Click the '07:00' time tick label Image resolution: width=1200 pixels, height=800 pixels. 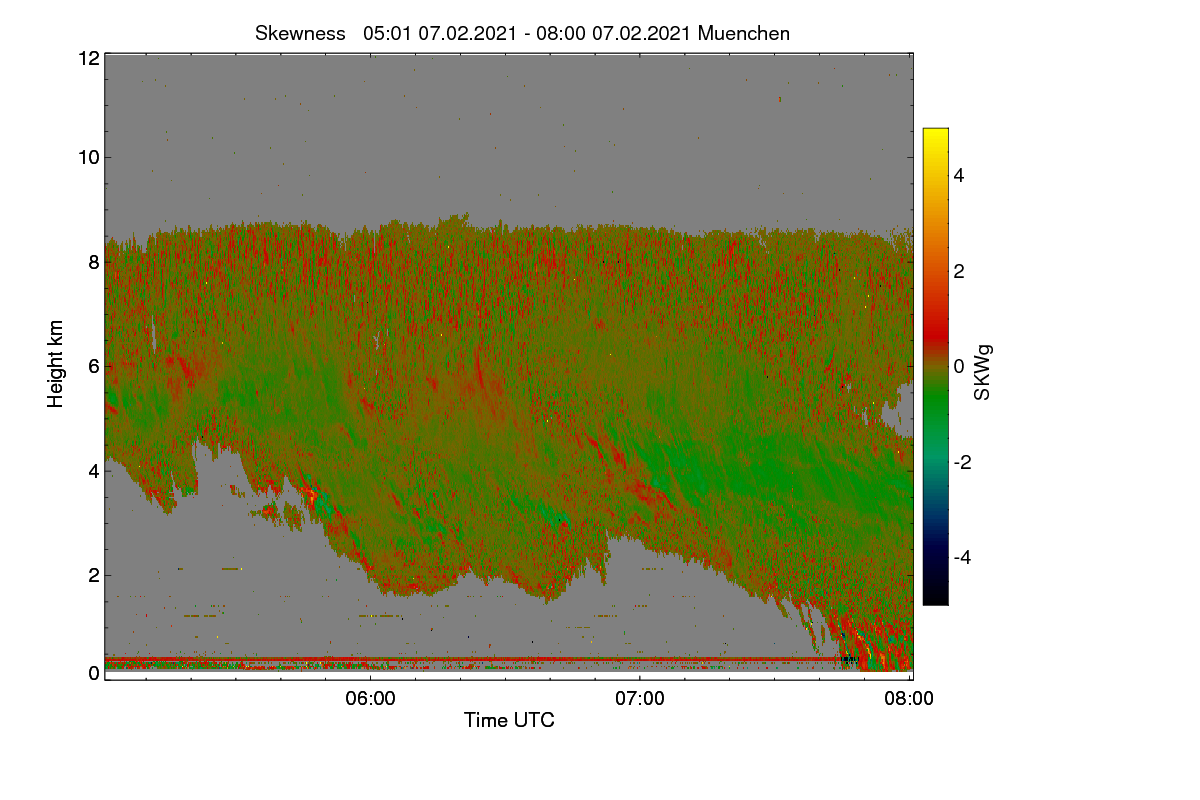pyautogui.click(x=640, y=699)
